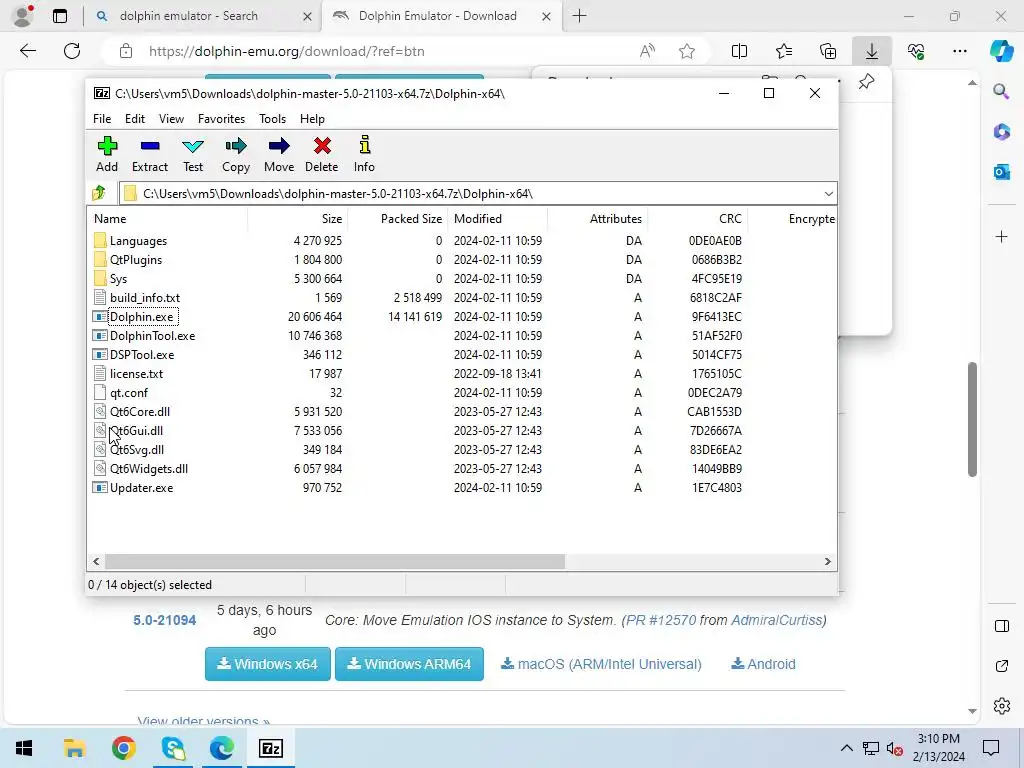Select DolphinTool.exe file
This screenshot has width=1024, height=768.
152,336
